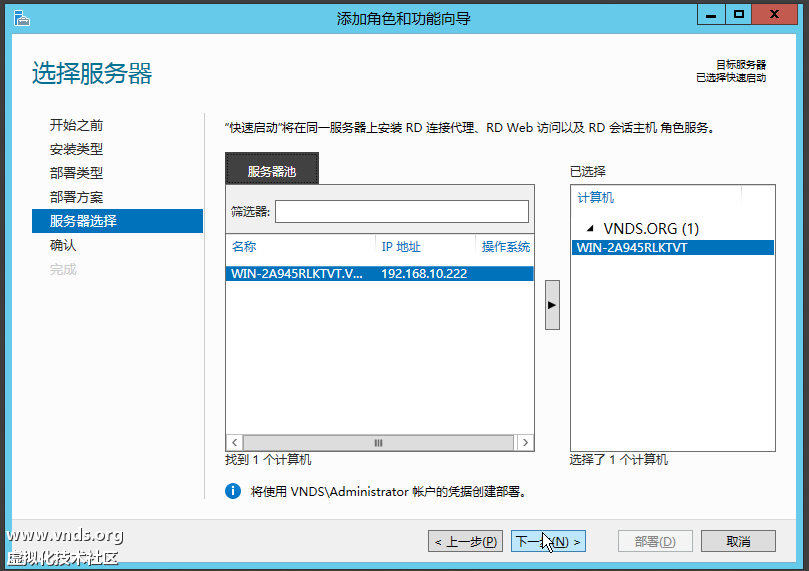
Task: Go back with the 上一步(P) button
Action: click(465, 542)
